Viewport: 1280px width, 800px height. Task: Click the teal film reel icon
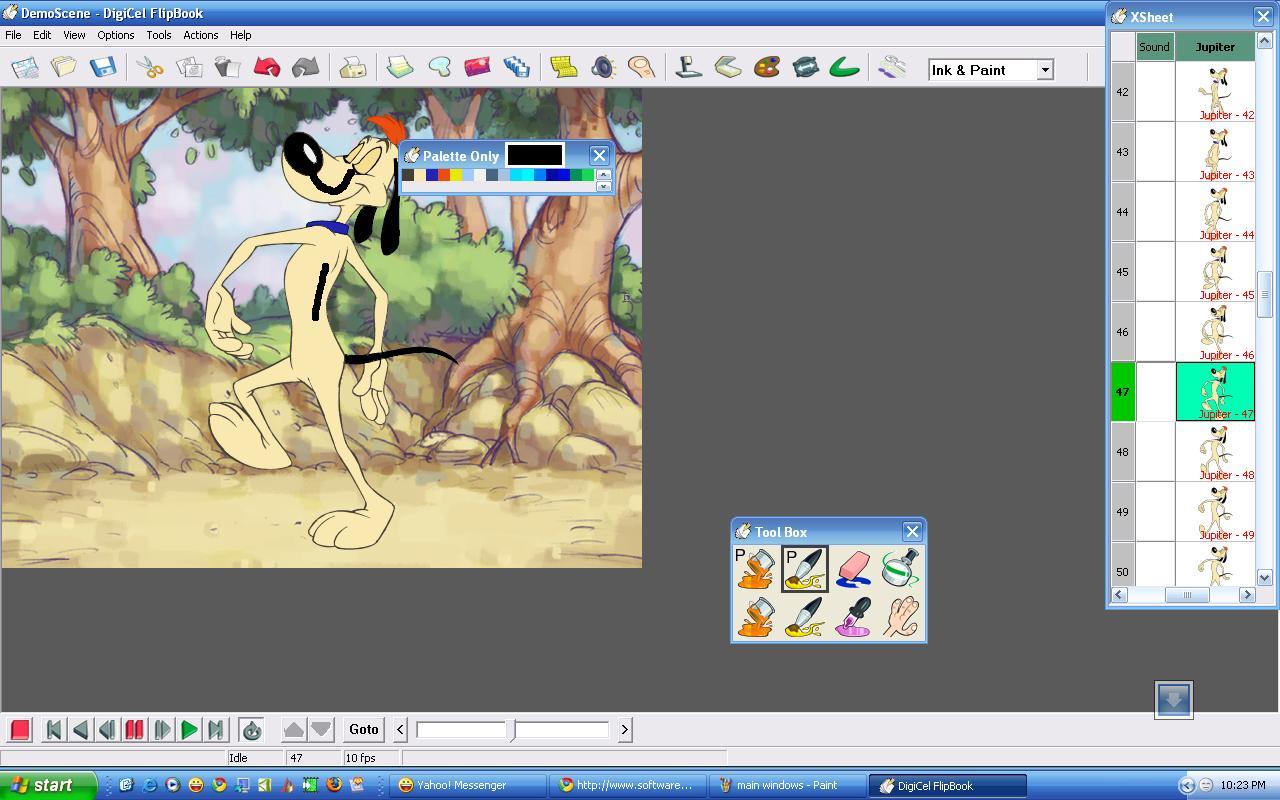(x=806, y=67)
